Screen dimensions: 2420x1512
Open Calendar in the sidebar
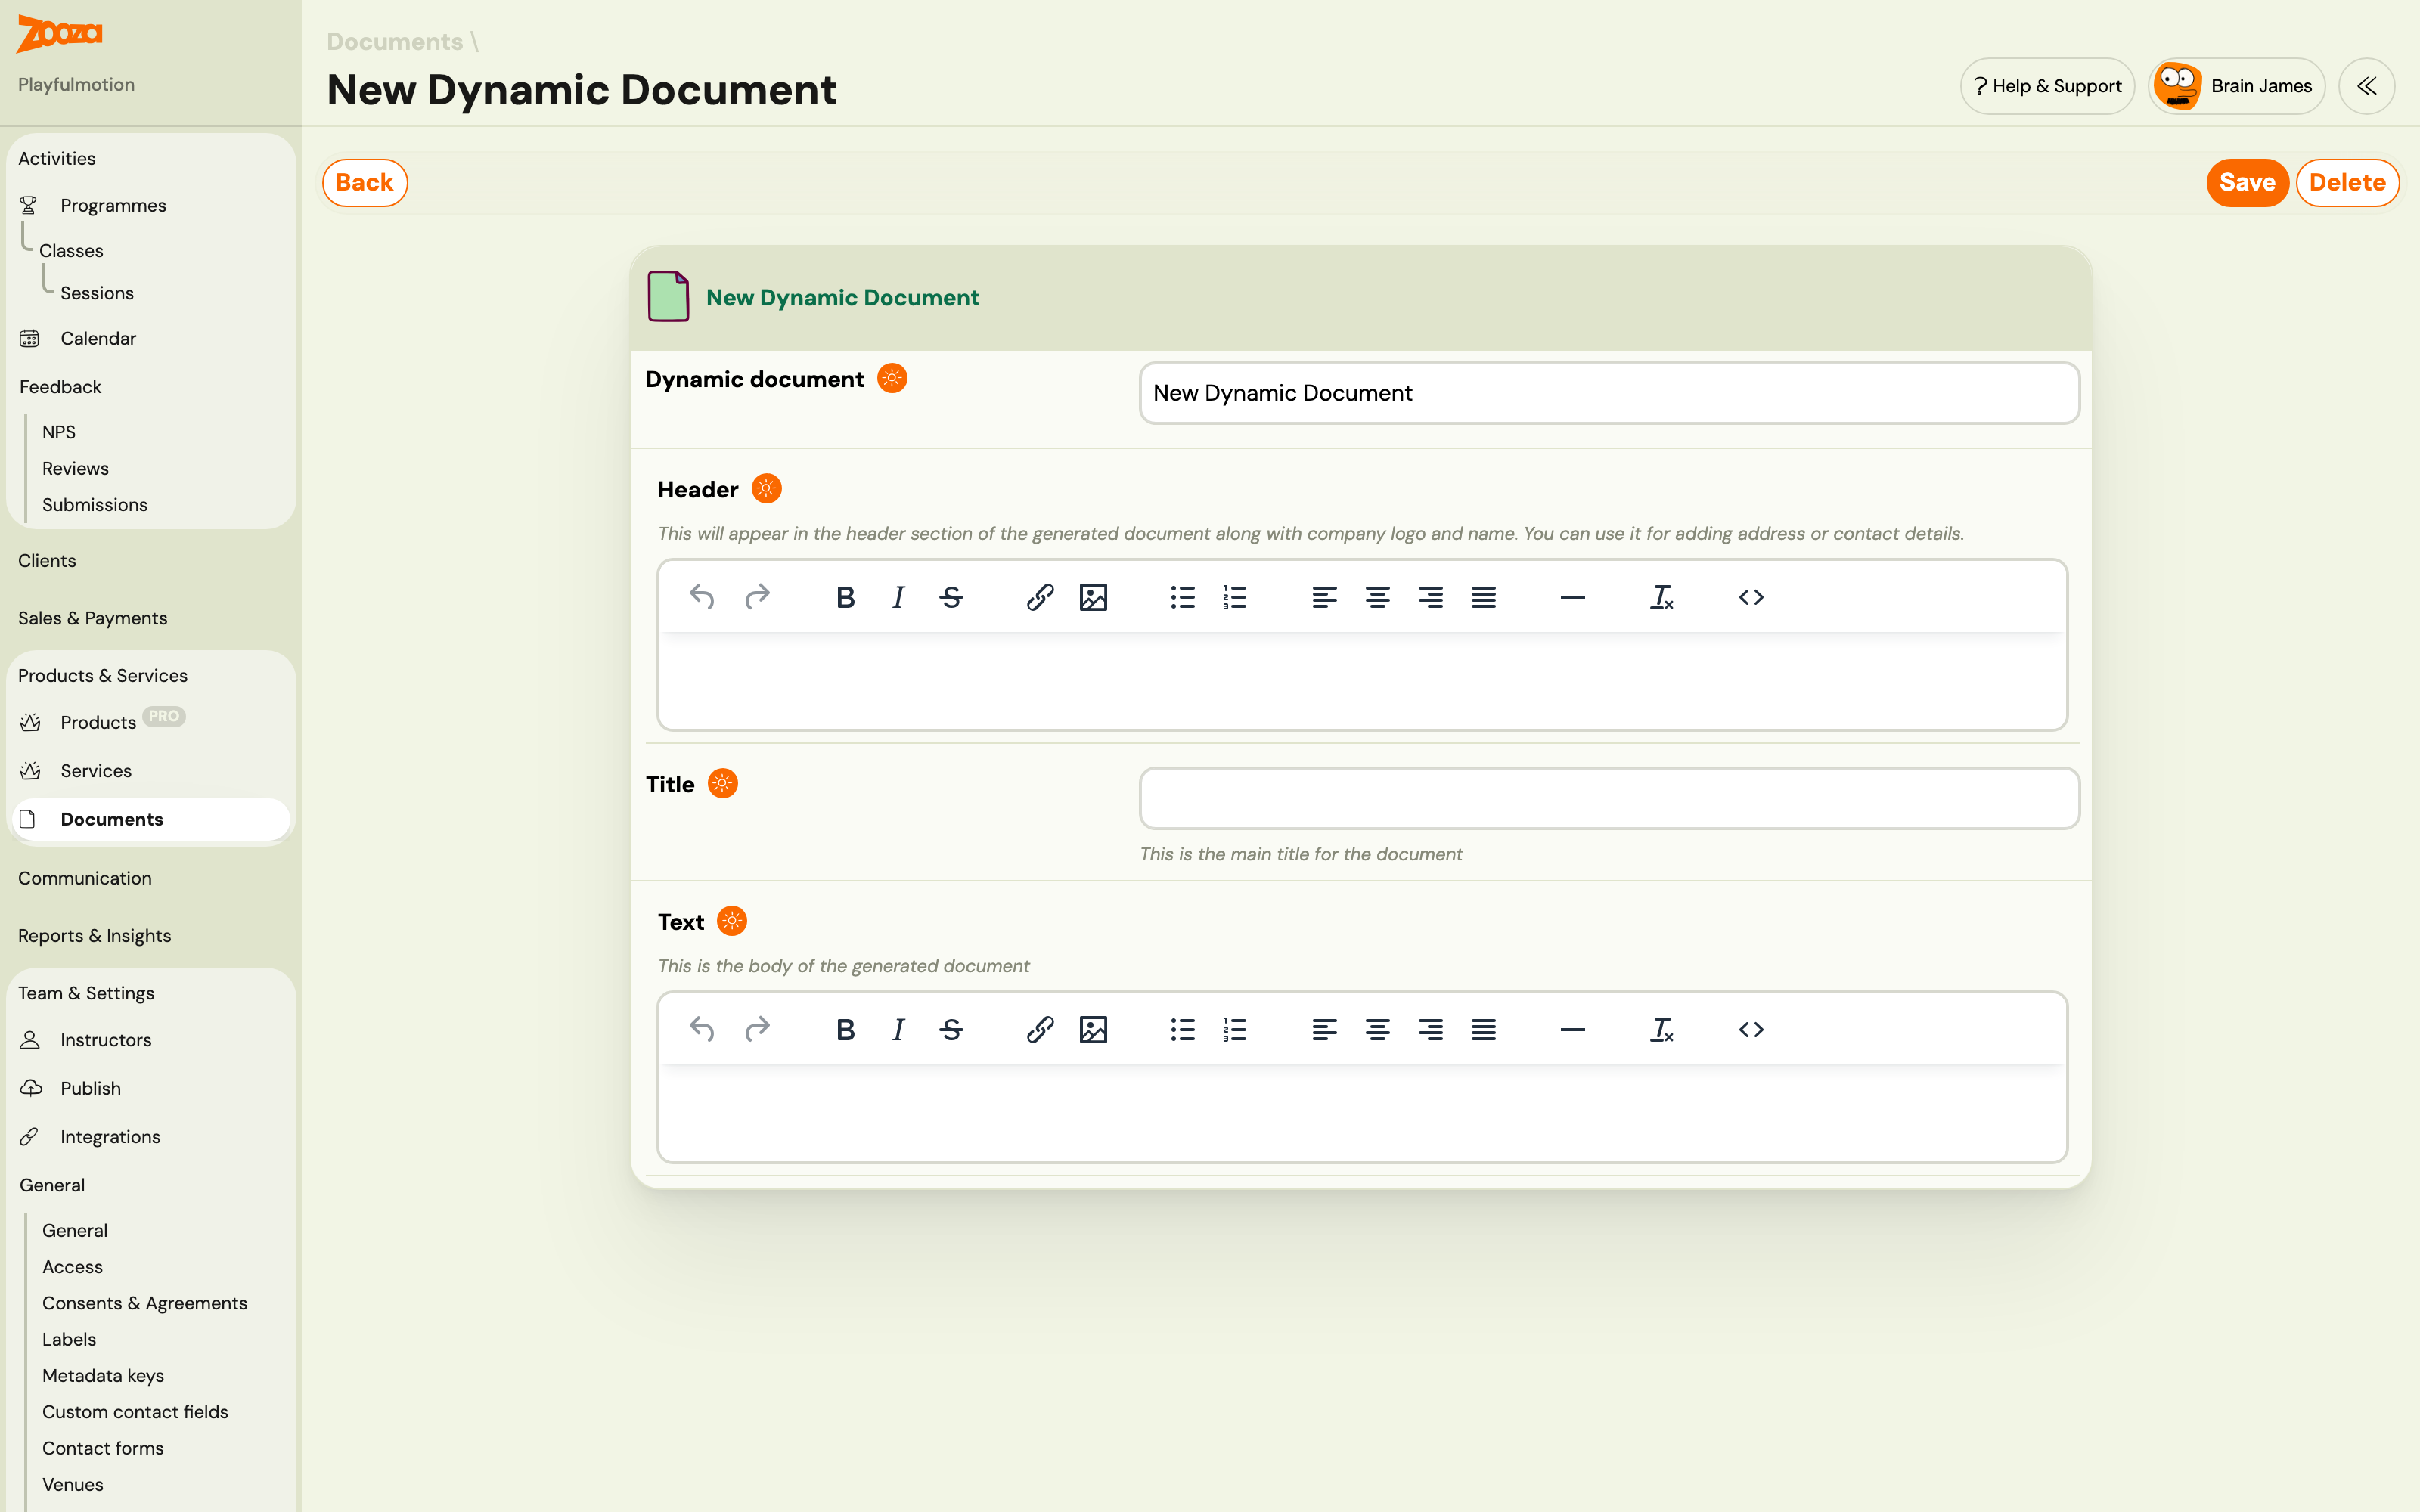click(98, 338)
